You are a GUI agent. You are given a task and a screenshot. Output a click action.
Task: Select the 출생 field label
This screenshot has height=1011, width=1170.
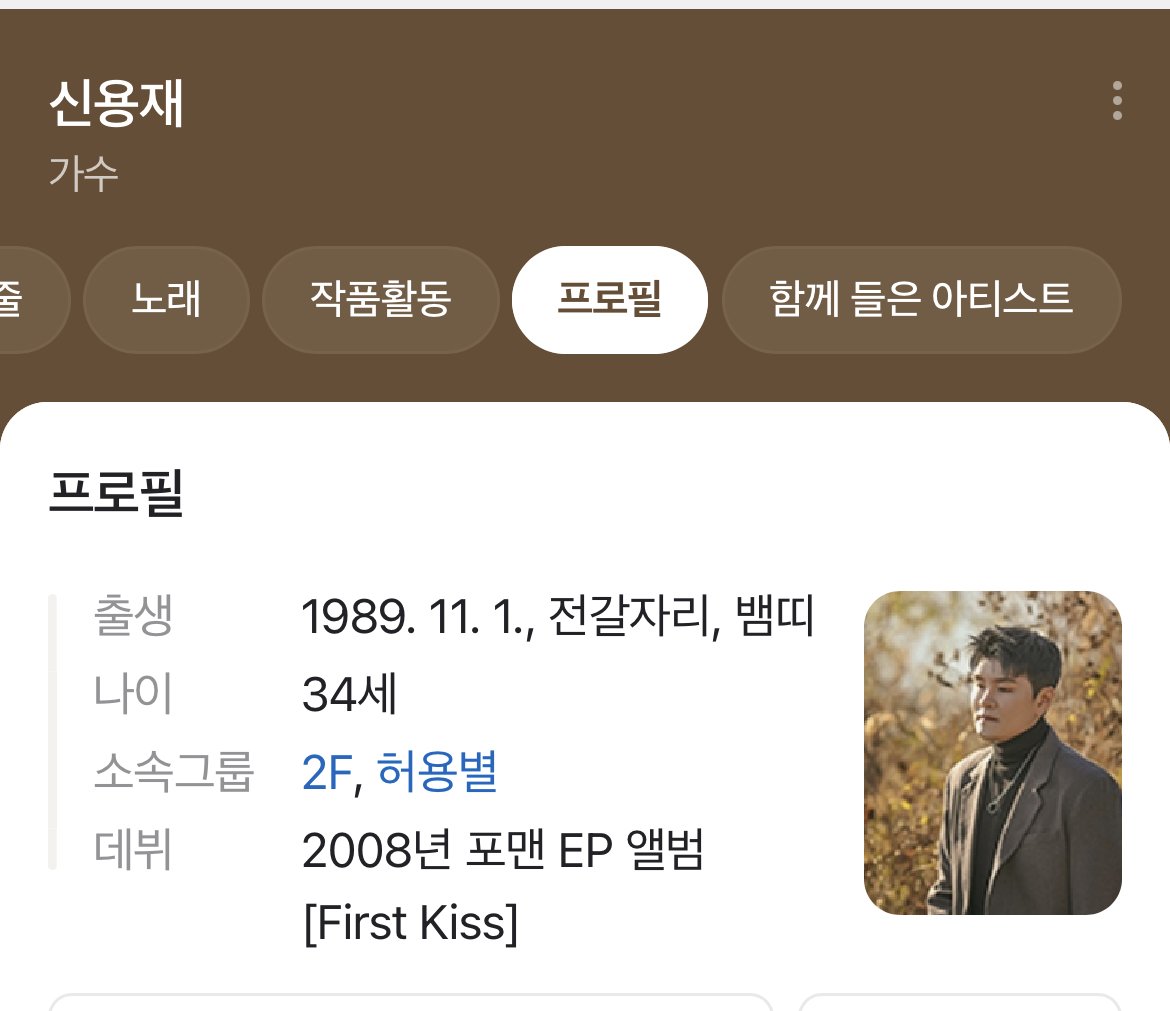tap(134, 617)
